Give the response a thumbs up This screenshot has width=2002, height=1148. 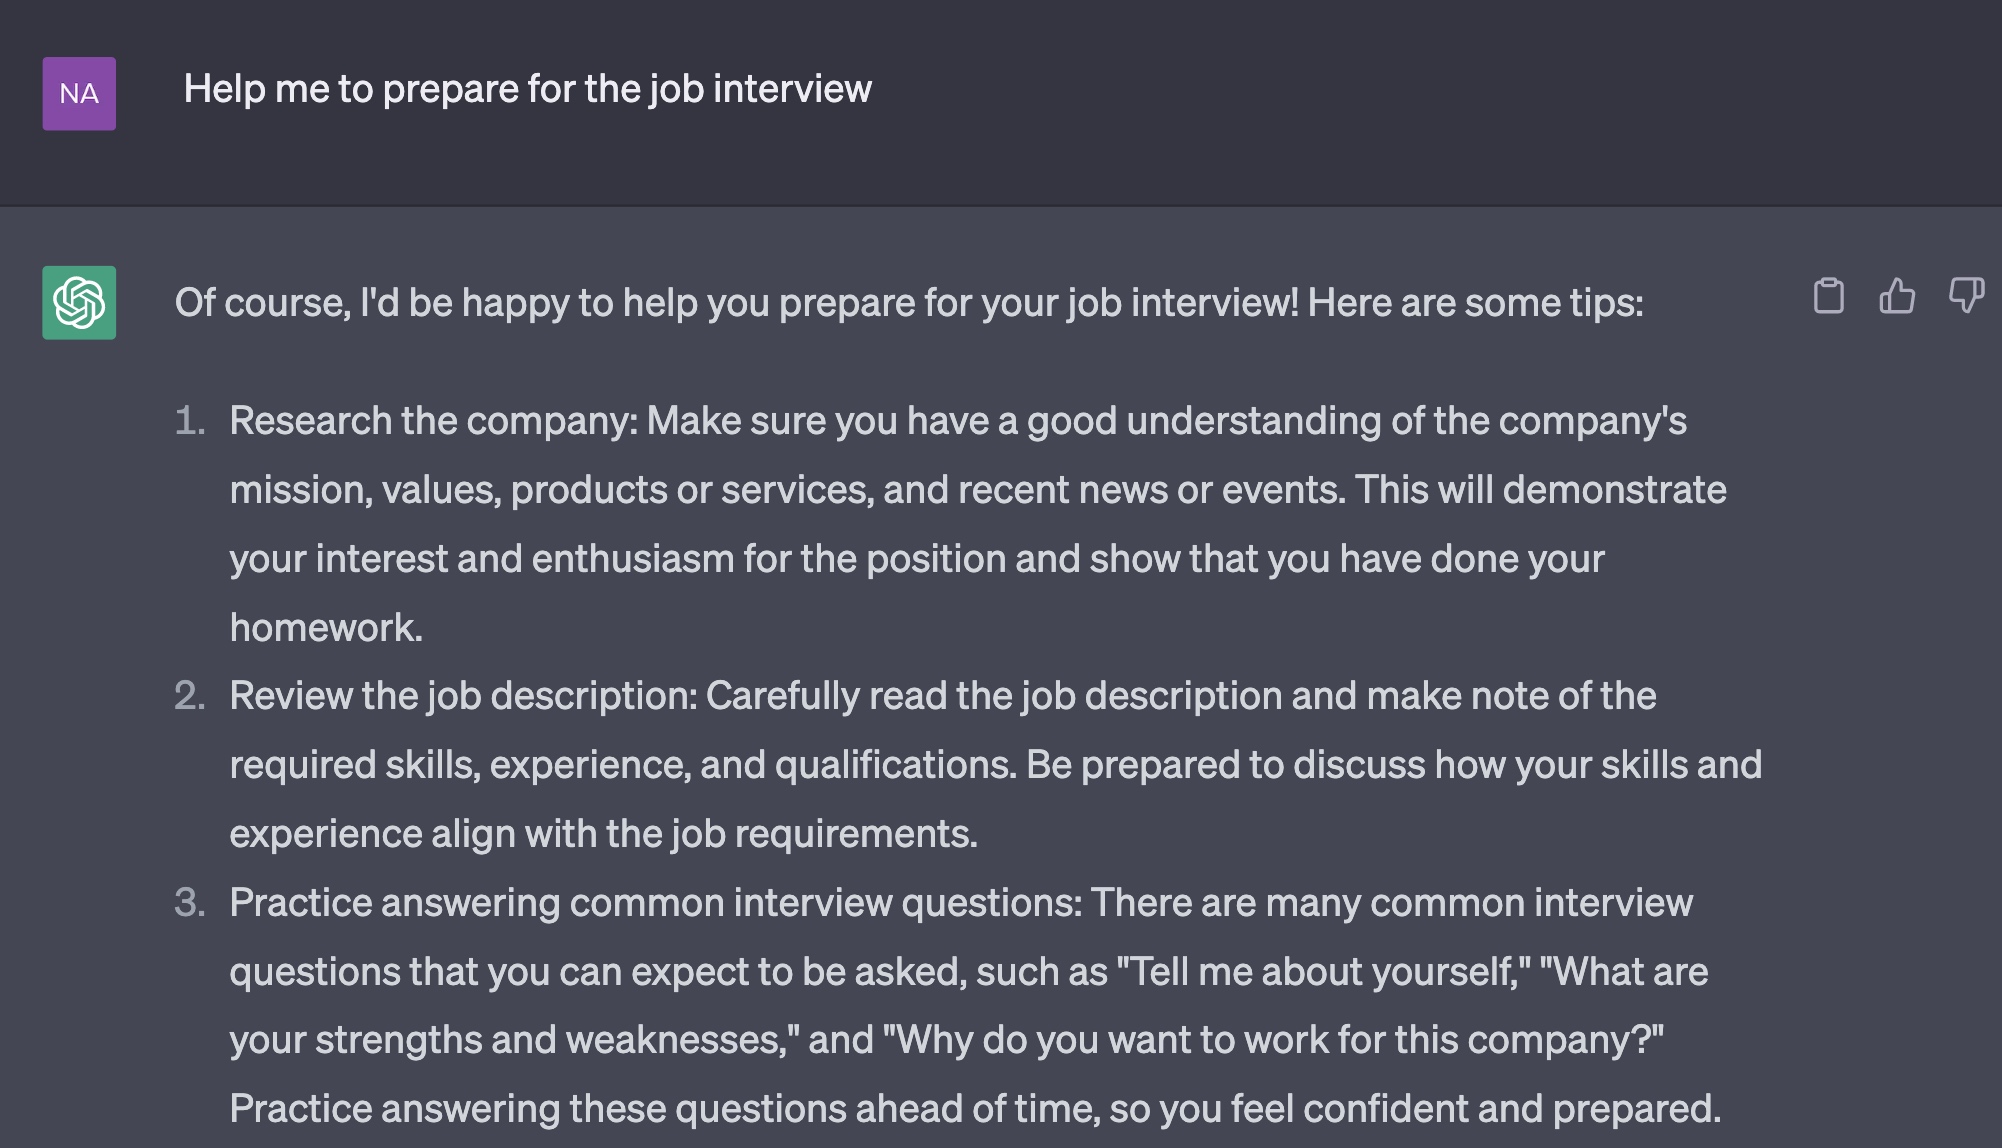pos(1896,296)
